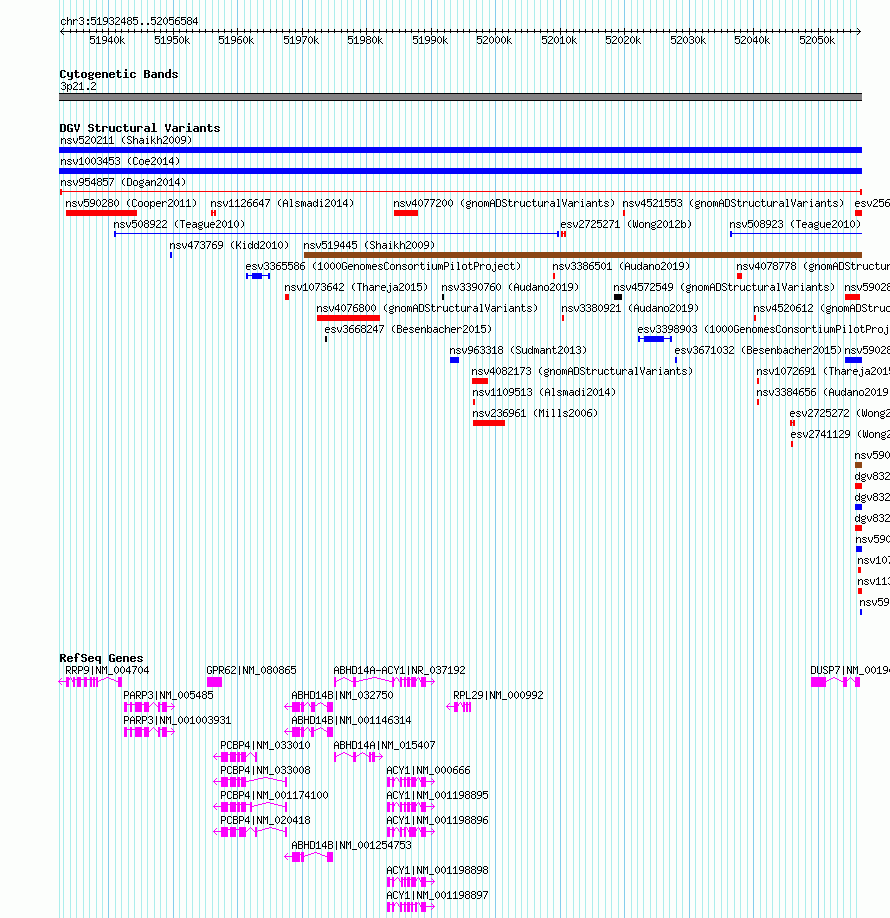
Task: Click the PCBP4|NM_033010 transcript label
Action: click(x=265, y=746)
